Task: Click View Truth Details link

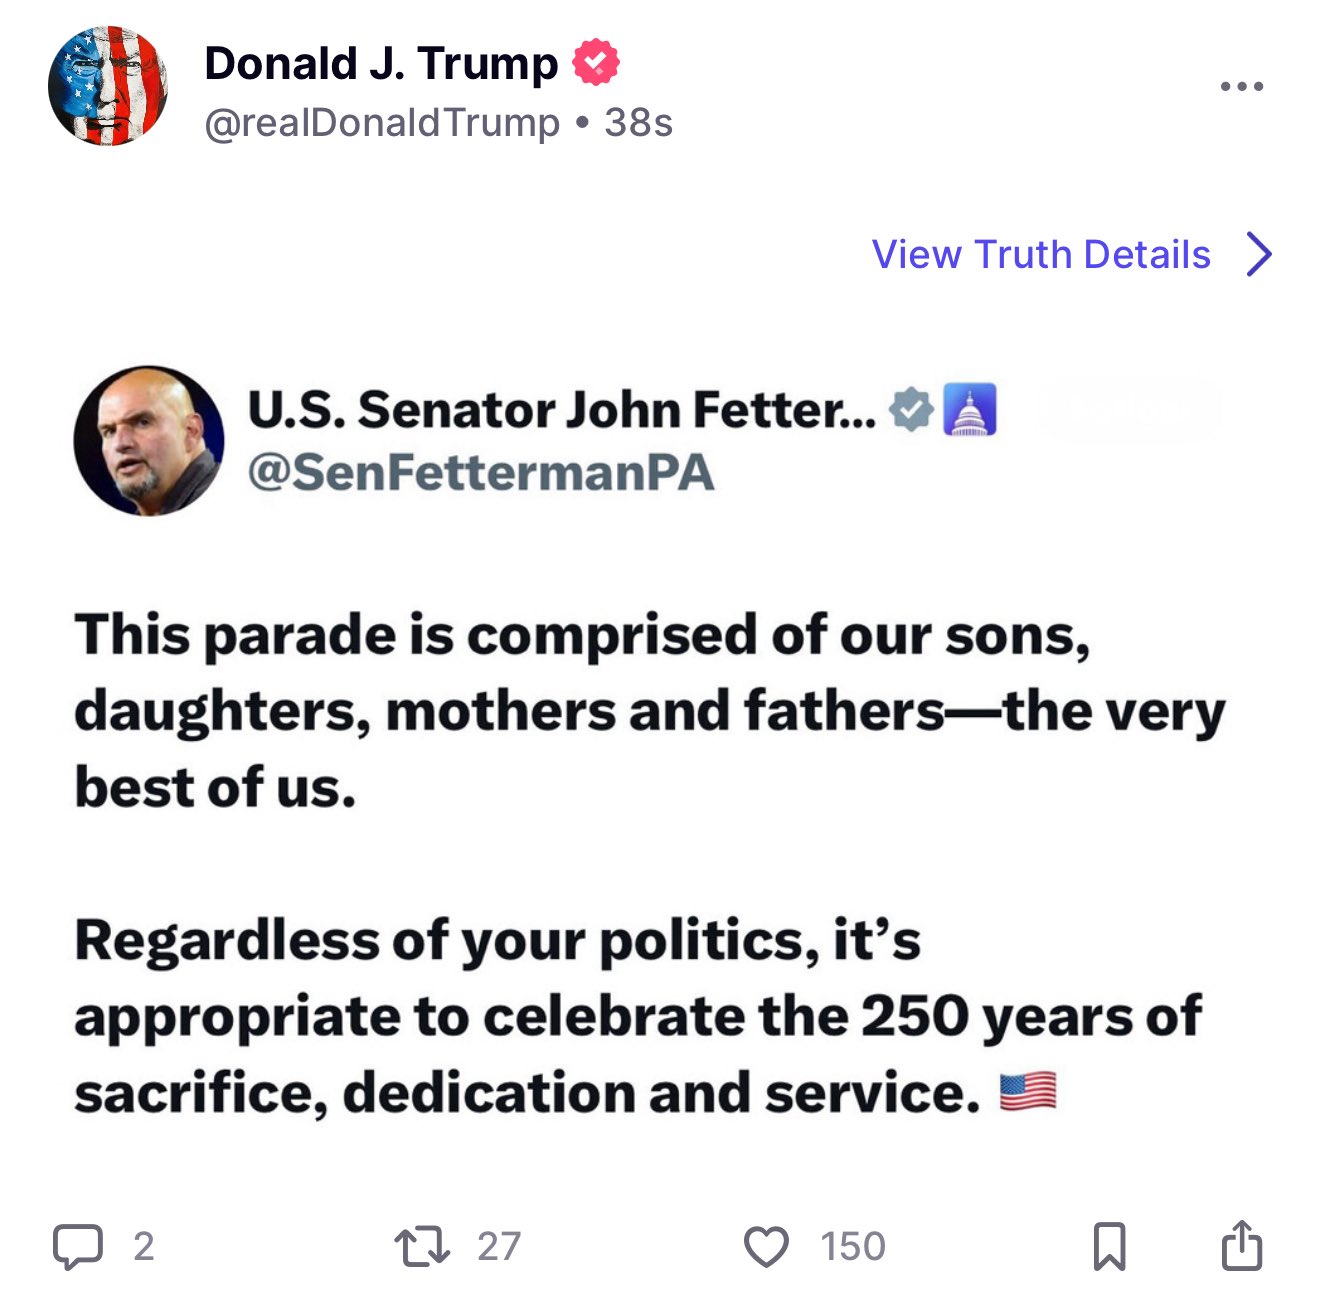Action: 1041,254
